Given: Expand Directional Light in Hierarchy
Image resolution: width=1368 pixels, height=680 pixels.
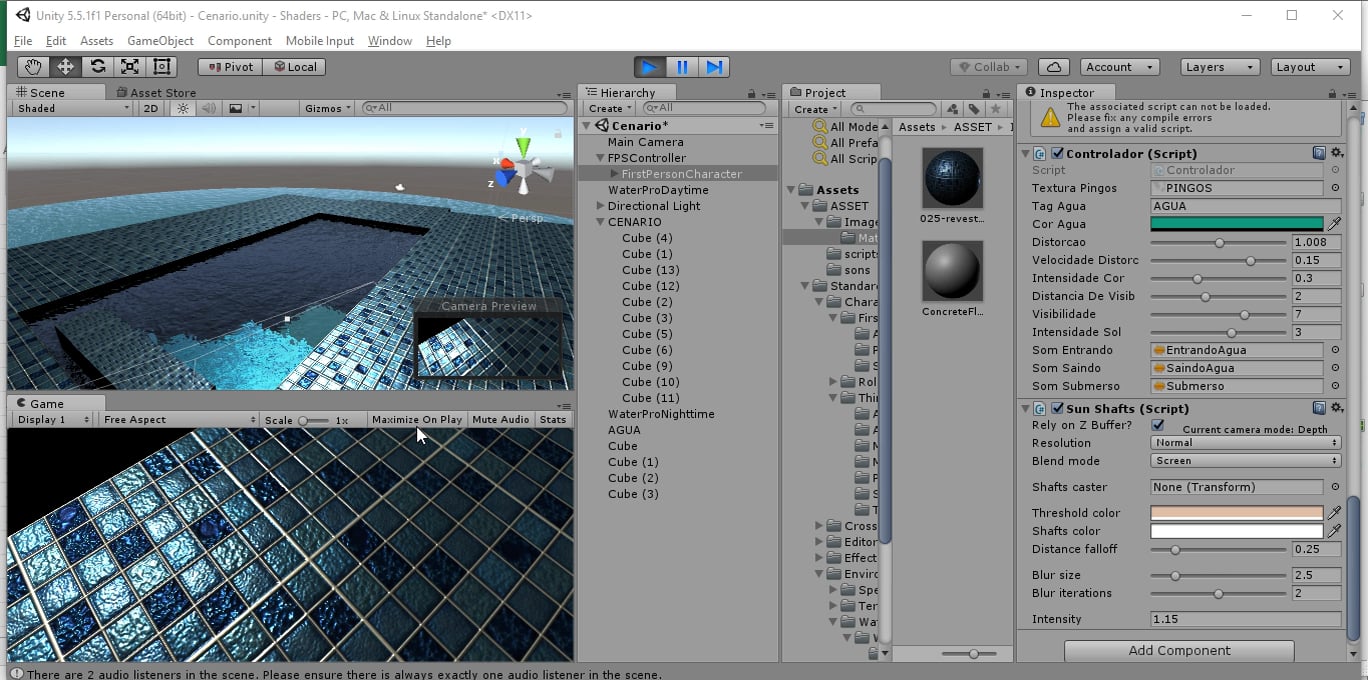Looking at the screenshot, I should tap(600, 206).
